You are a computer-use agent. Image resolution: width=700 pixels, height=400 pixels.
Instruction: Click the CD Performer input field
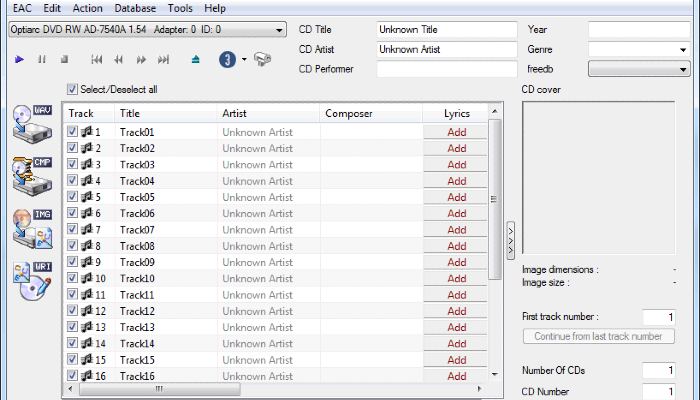pyautogui.click(x=447, y=69)
